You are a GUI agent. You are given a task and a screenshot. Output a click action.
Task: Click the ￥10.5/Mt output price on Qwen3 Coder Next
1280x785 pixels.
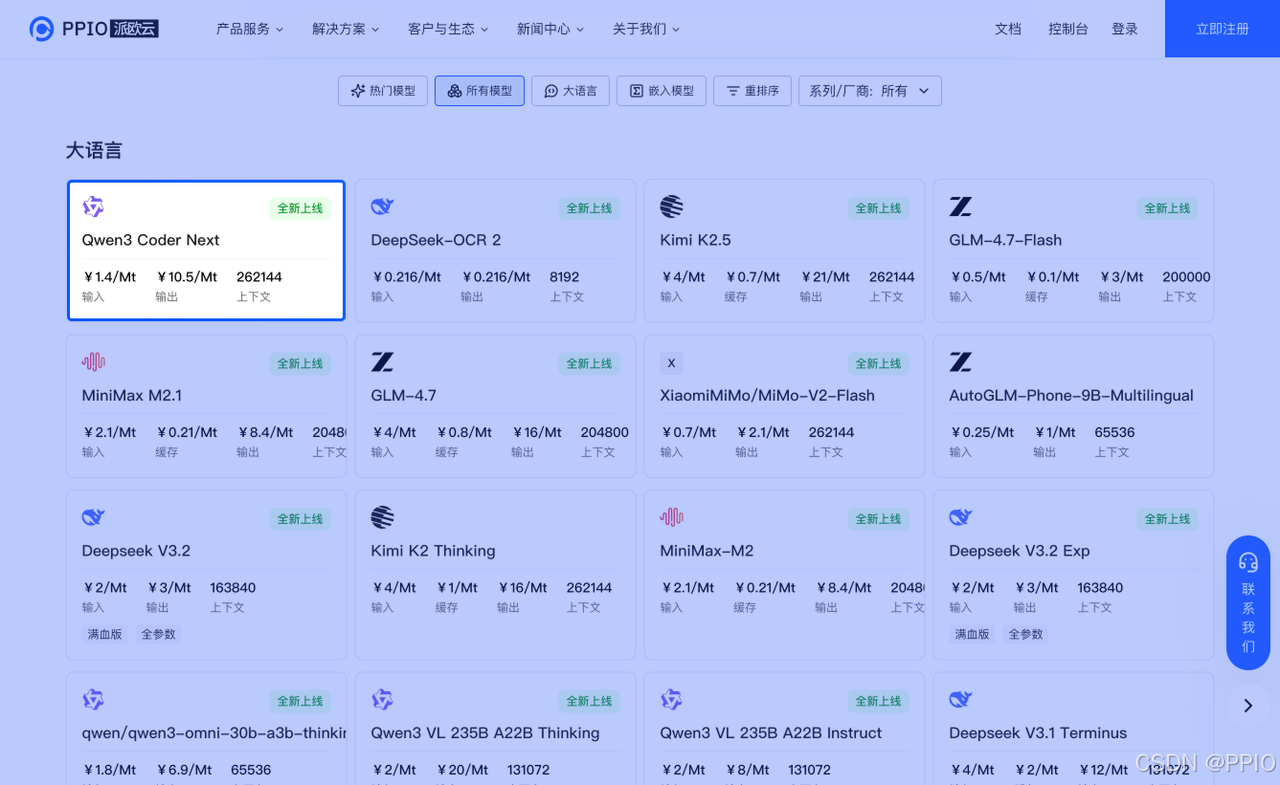187,277
